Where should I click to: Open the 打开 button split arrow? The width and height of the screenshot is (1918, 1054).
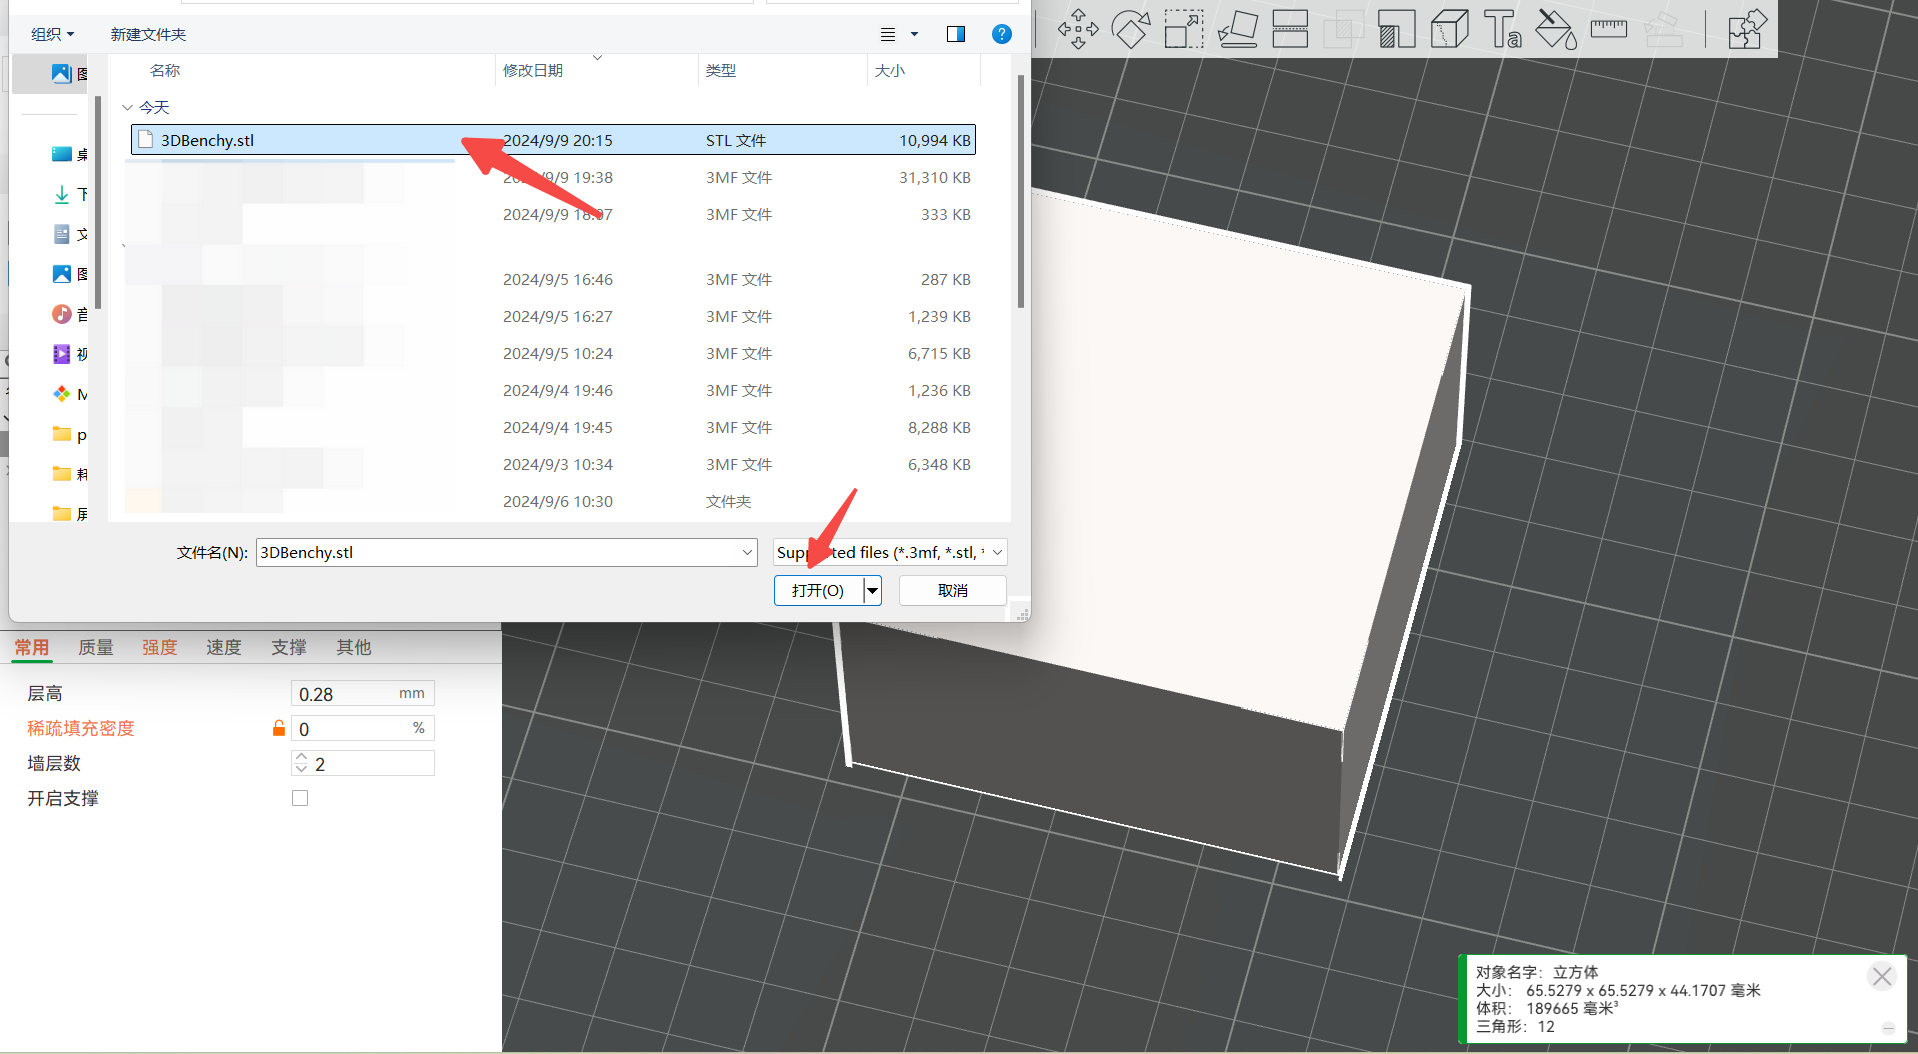tap(873, 591)
